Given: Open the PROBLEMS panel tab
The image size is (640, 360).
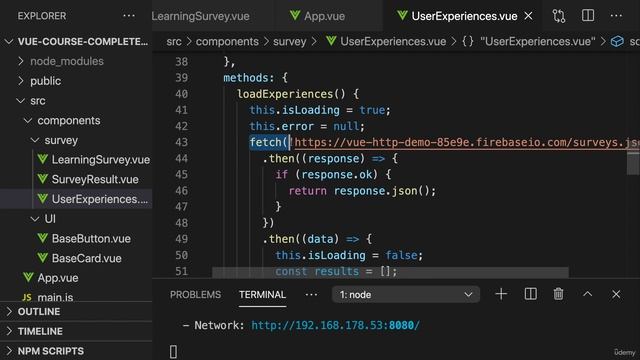Looking at the screenshot, I should tap(196, 295).
